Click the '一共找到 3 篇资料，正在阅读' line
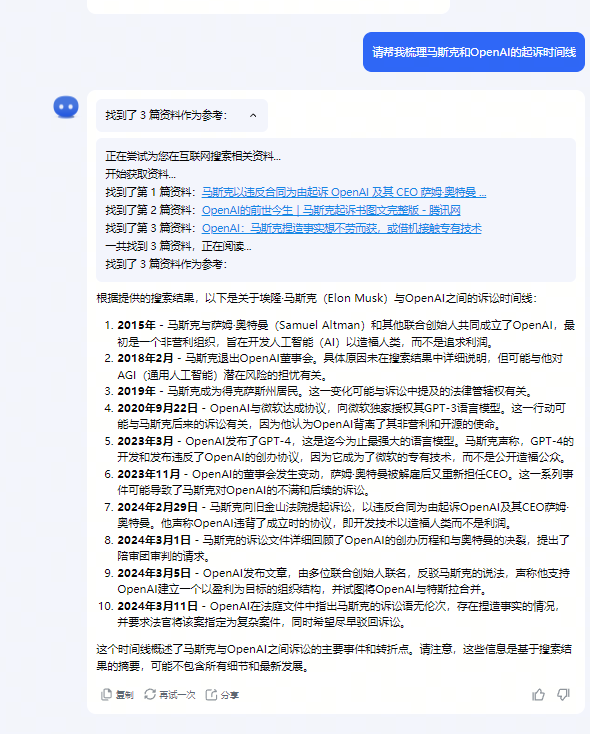The width and height of the screenshot is (590, 734). (x=178, y=246)
